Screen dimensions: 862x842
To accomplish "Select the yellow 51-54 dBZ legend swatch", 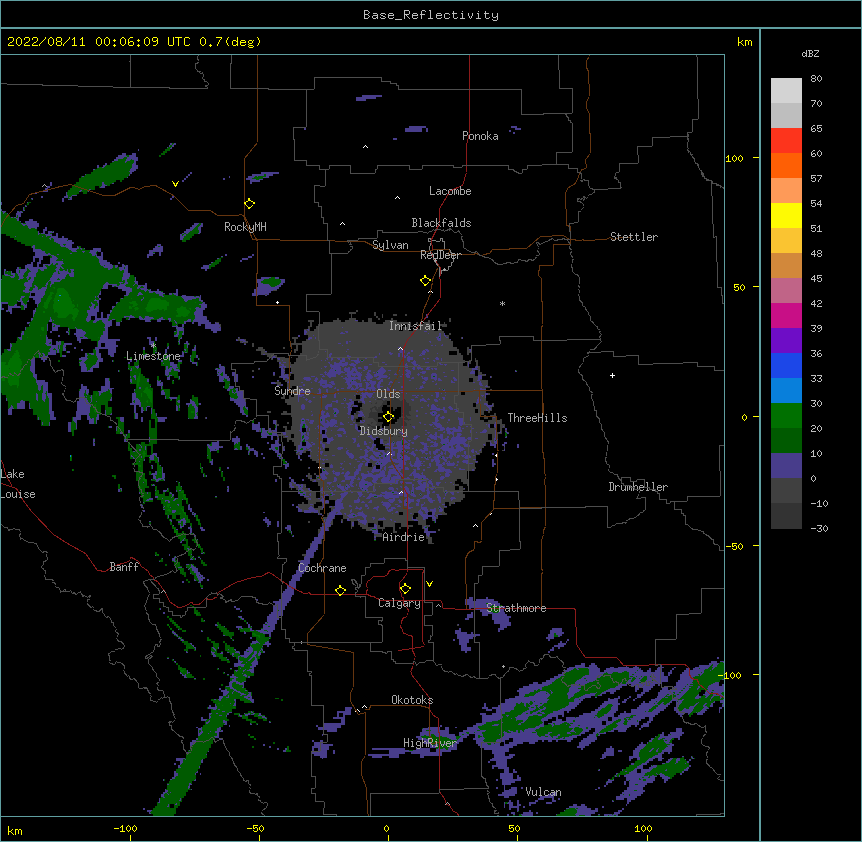I will point(786,215).
